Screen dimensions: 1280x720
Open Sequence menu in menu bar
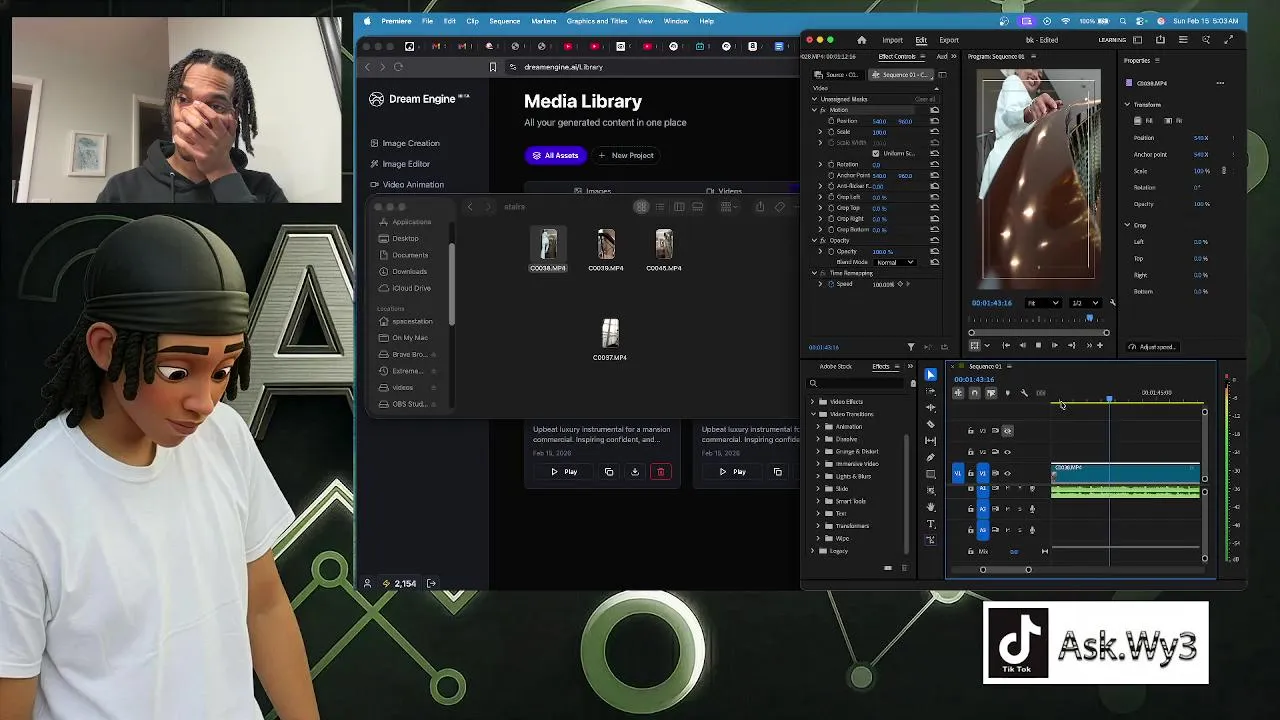click(x=504, y=21)
